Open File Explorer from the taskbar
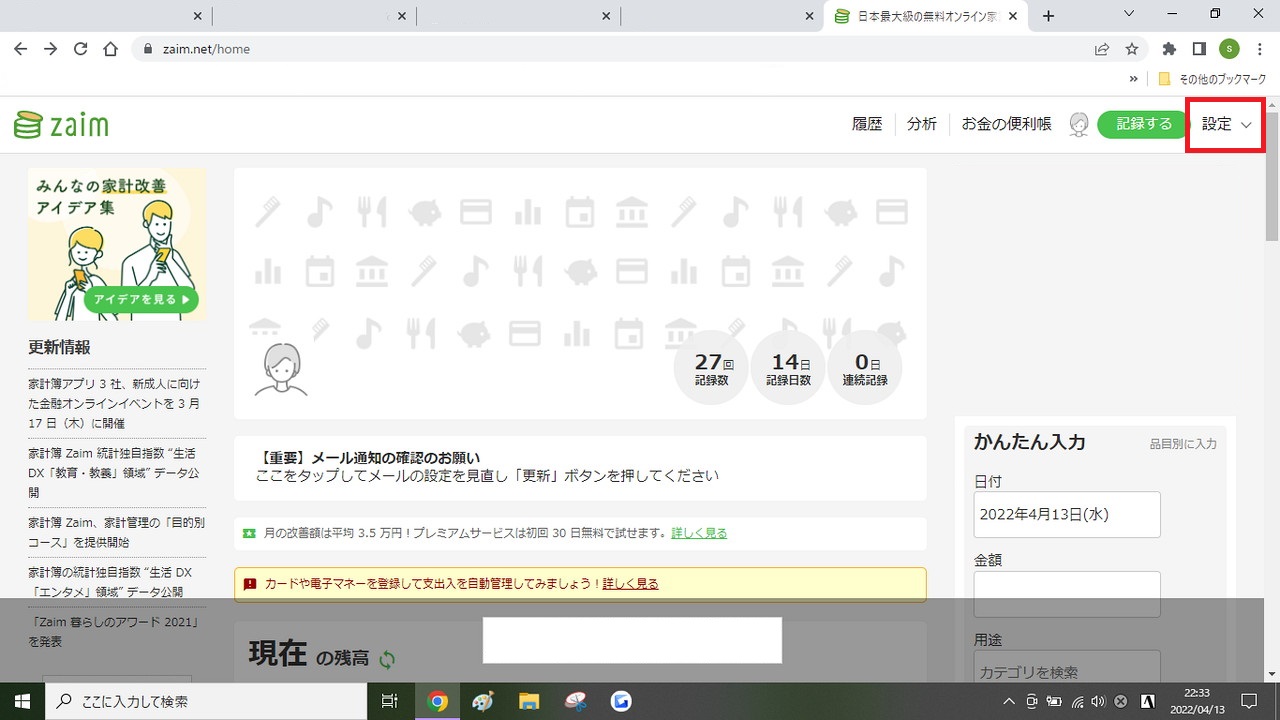This screenshot has height=720, width=1280. point(529,701)
